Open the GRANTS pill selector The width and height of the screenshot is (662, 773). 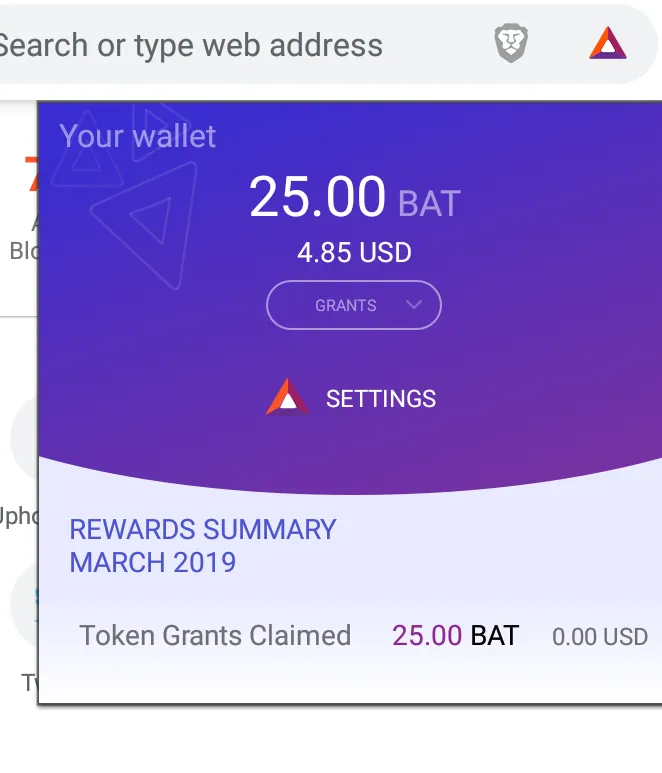point(354,305)
